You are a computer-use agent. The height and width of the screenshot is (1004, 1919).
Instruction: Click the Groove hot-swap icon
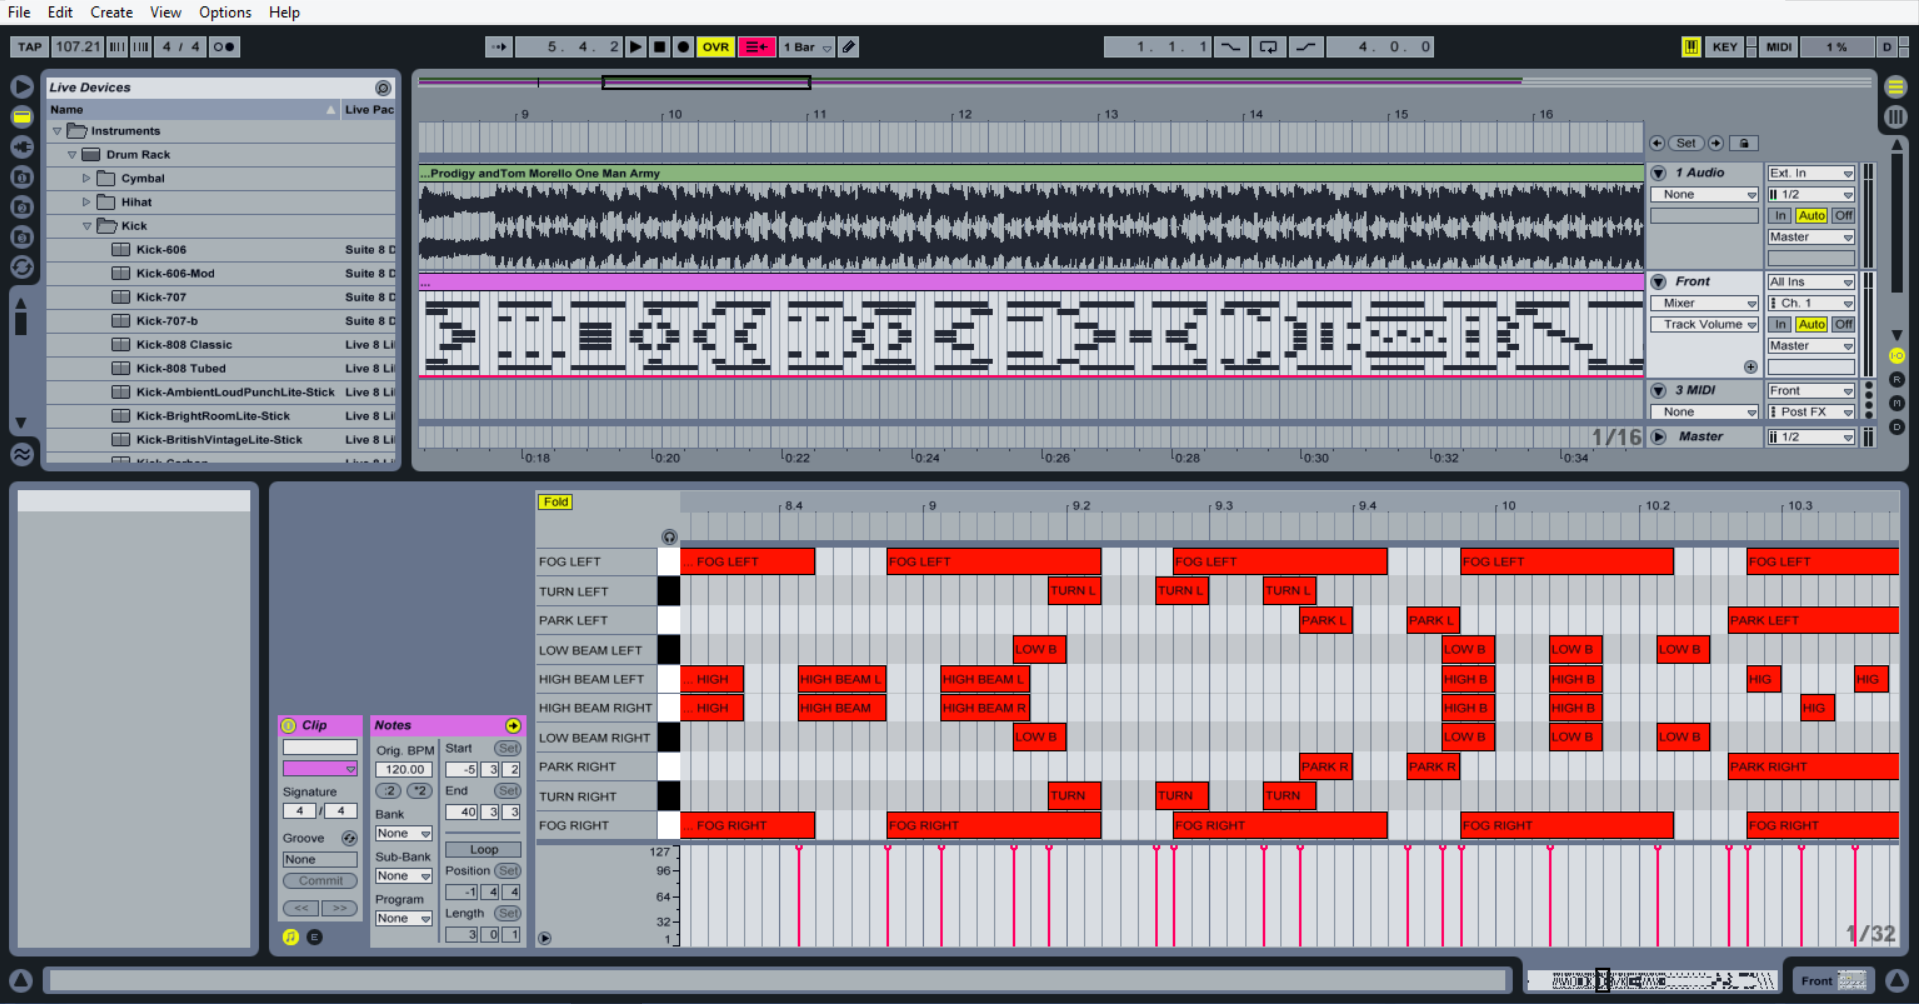click(x=349, y=838)
